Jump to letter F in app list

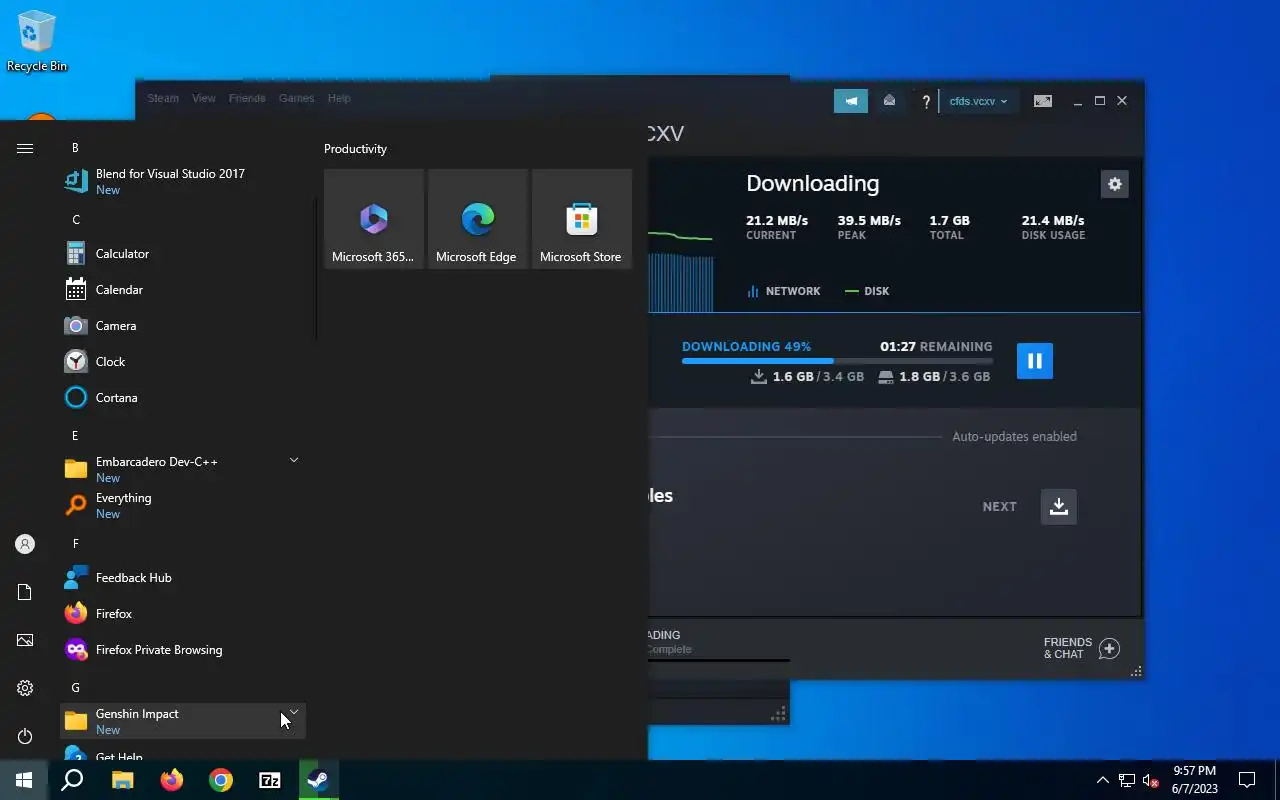pyautogui.click(x=75, y=544)
